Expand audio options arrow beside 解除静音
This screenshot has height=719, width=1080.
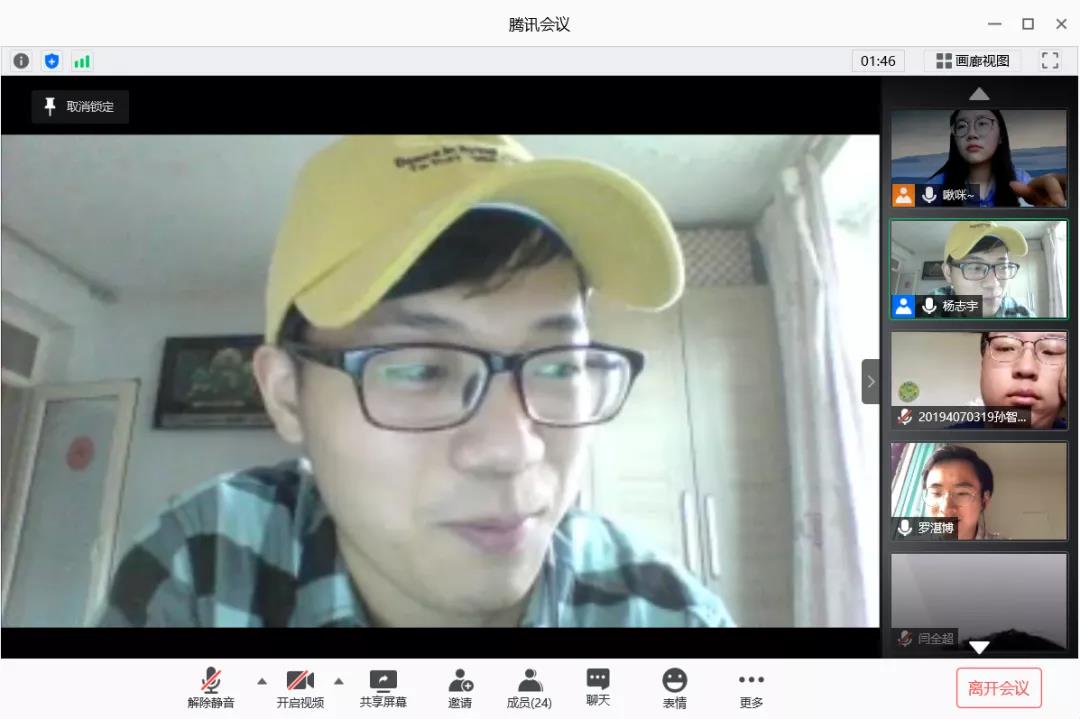click(x=262, y=681)
